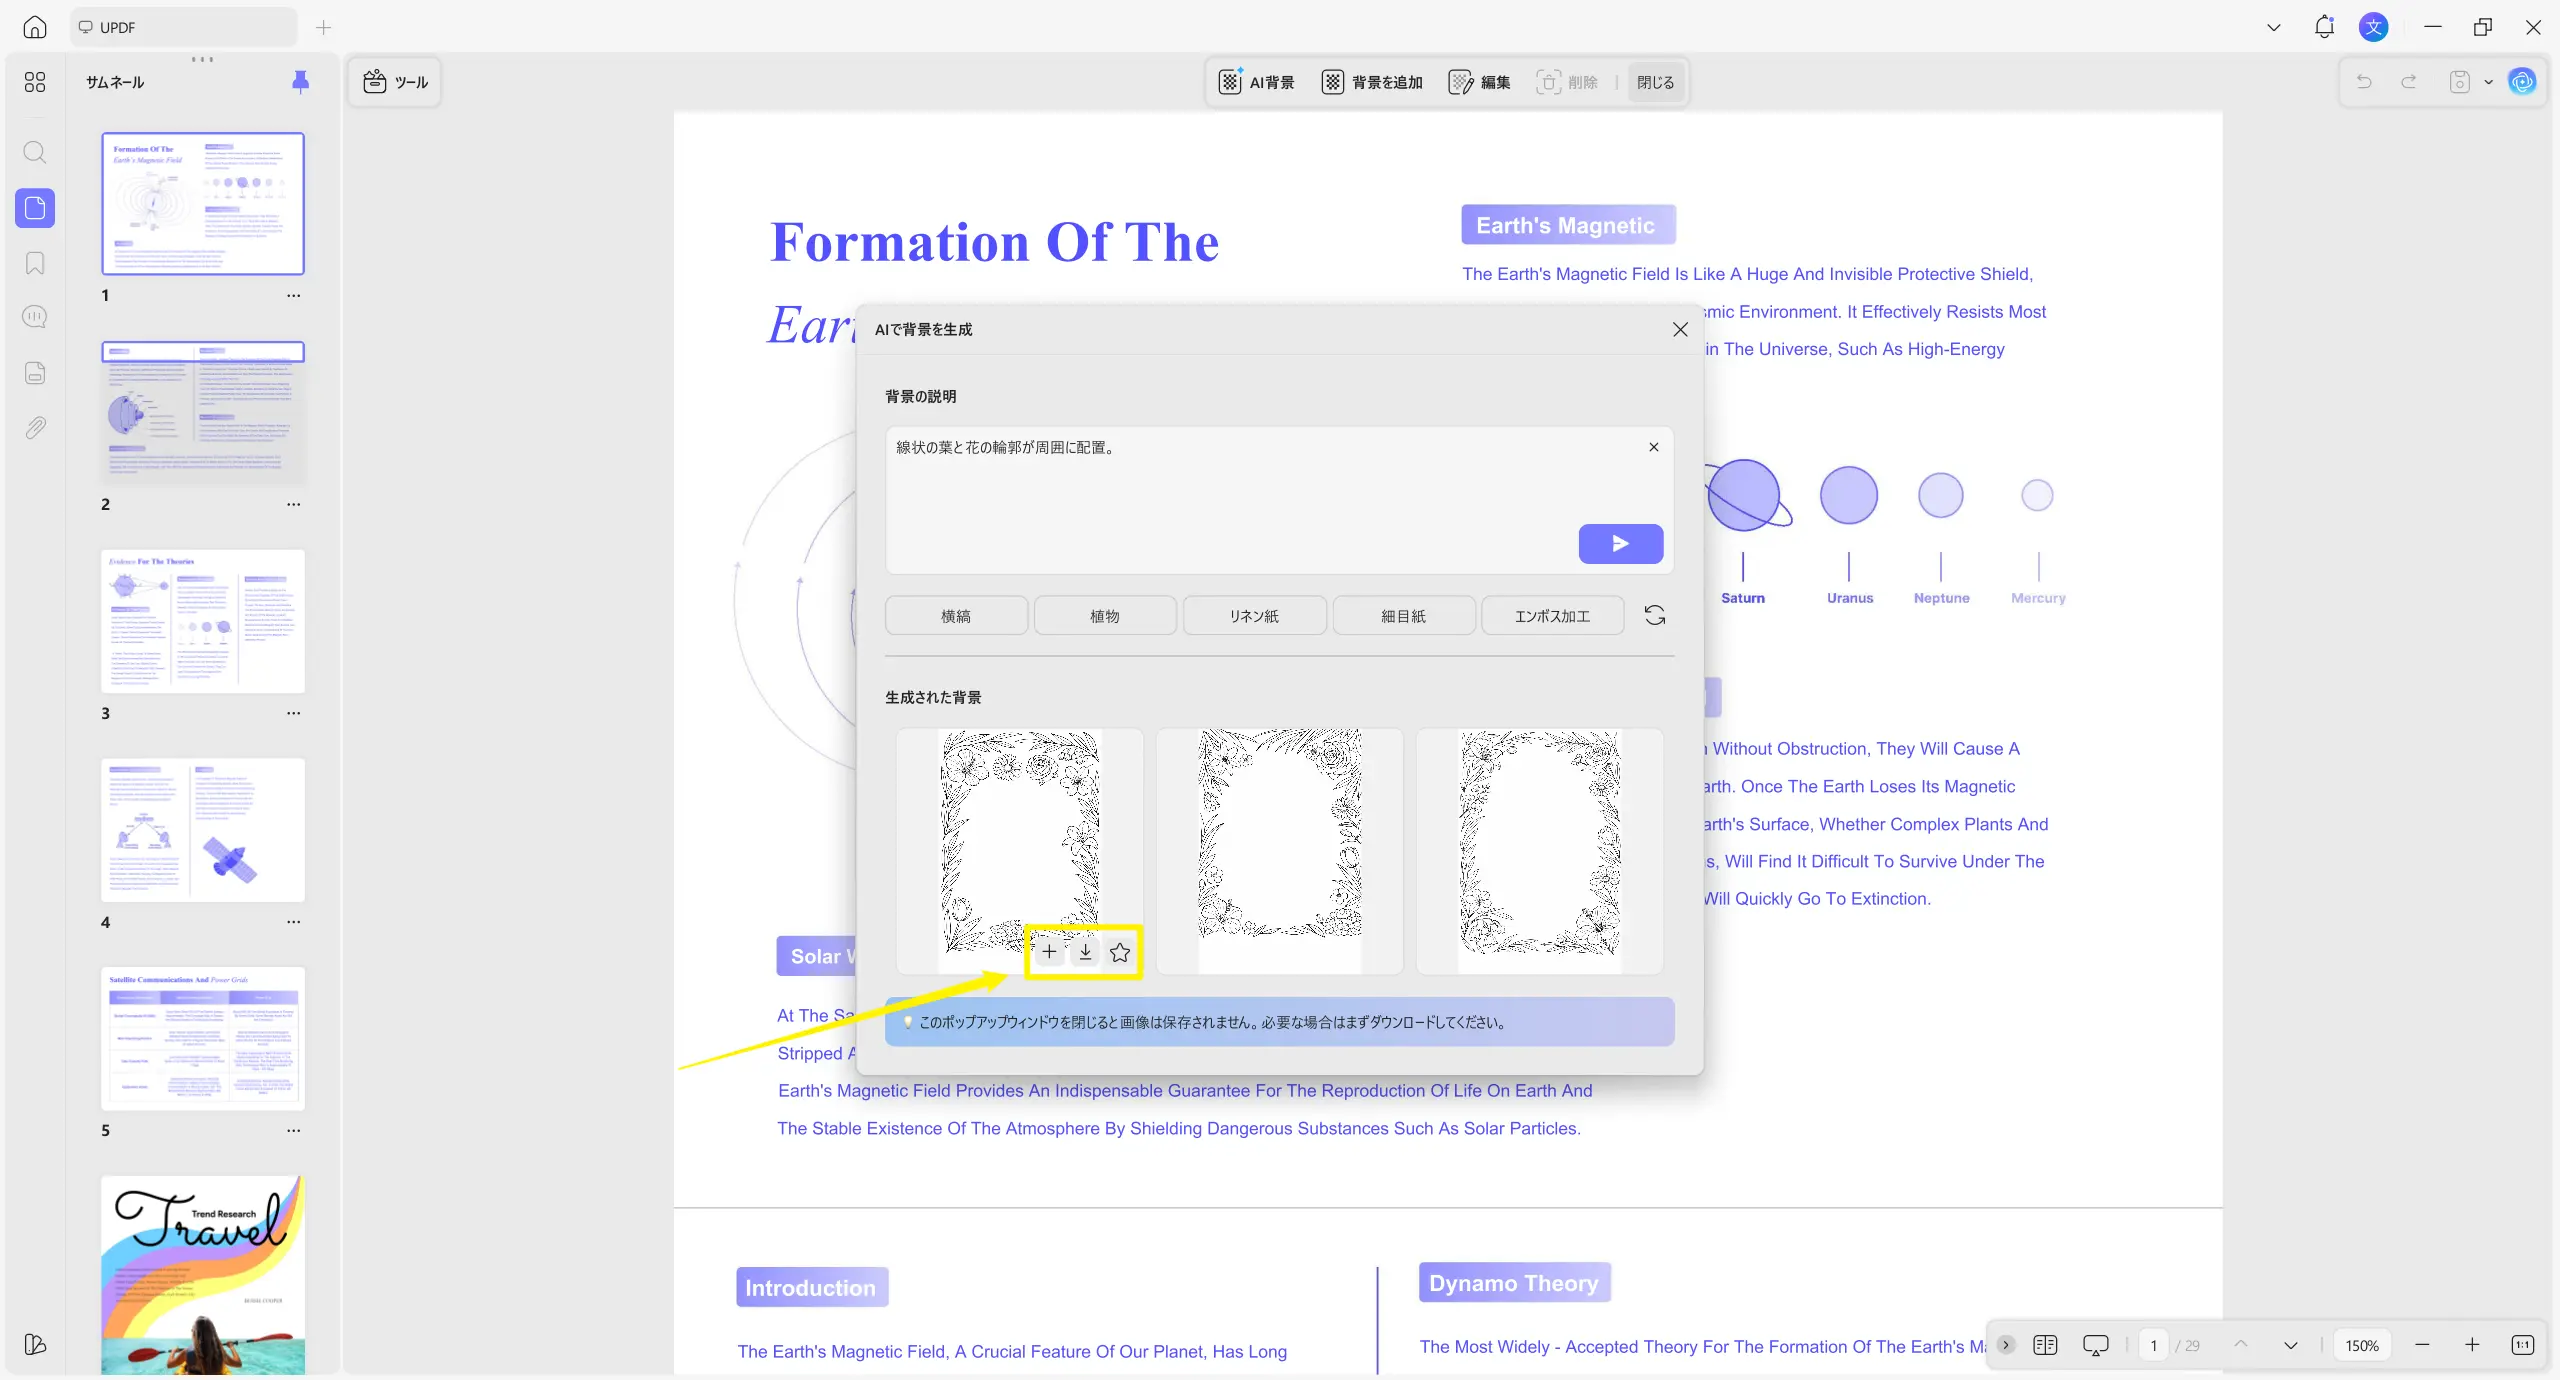This screenshot has width=2560, height=1380.
Task: Toggle fit-to-page 1:1 zoom button
Action: 2522,1345
